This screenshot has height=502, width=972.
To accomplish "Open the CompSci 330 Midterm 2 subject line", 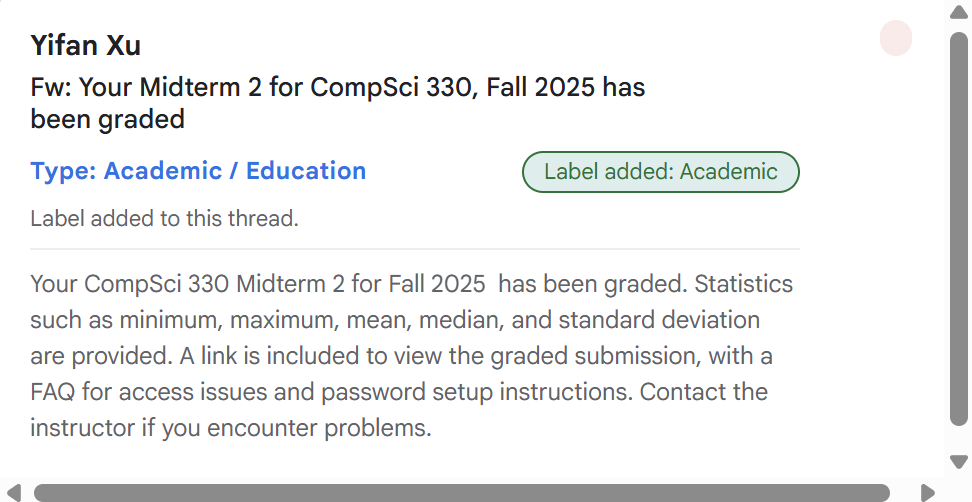I will point(337,103).
